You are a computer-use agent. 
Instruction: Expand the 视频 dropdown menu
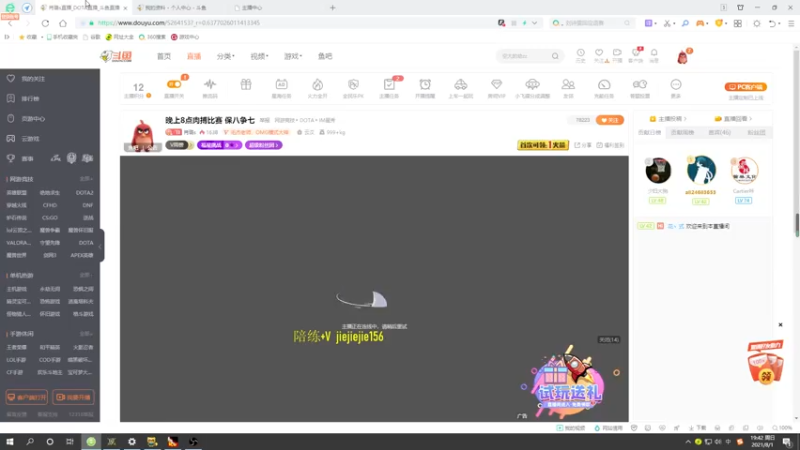[x=259, y=56]
